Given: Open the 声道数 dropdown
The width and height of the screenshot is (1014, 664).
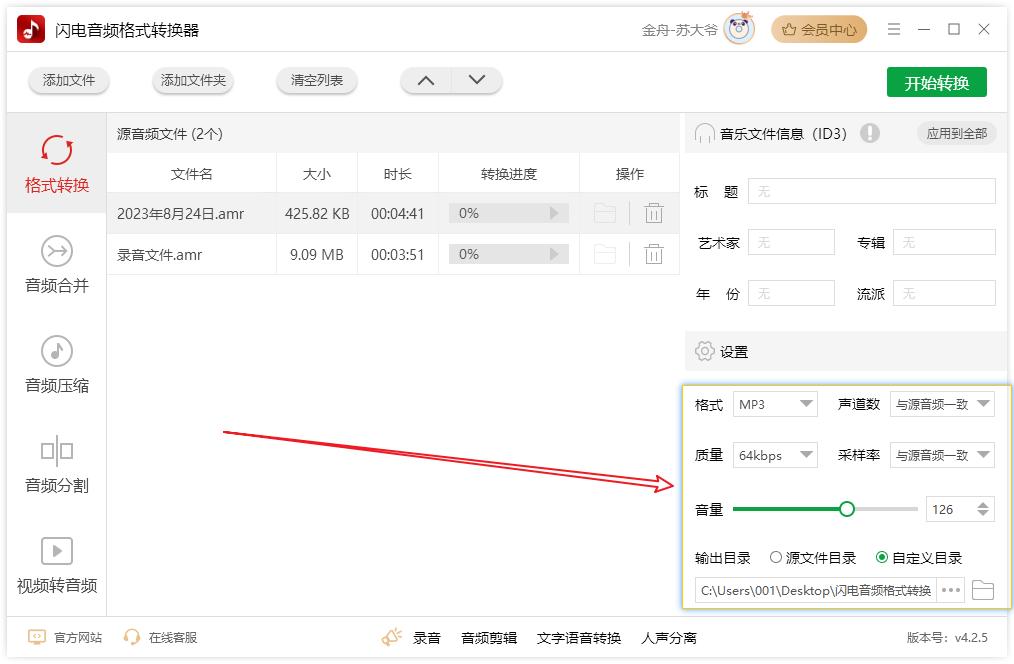Looking at the screenshot, I should point(942,404).
